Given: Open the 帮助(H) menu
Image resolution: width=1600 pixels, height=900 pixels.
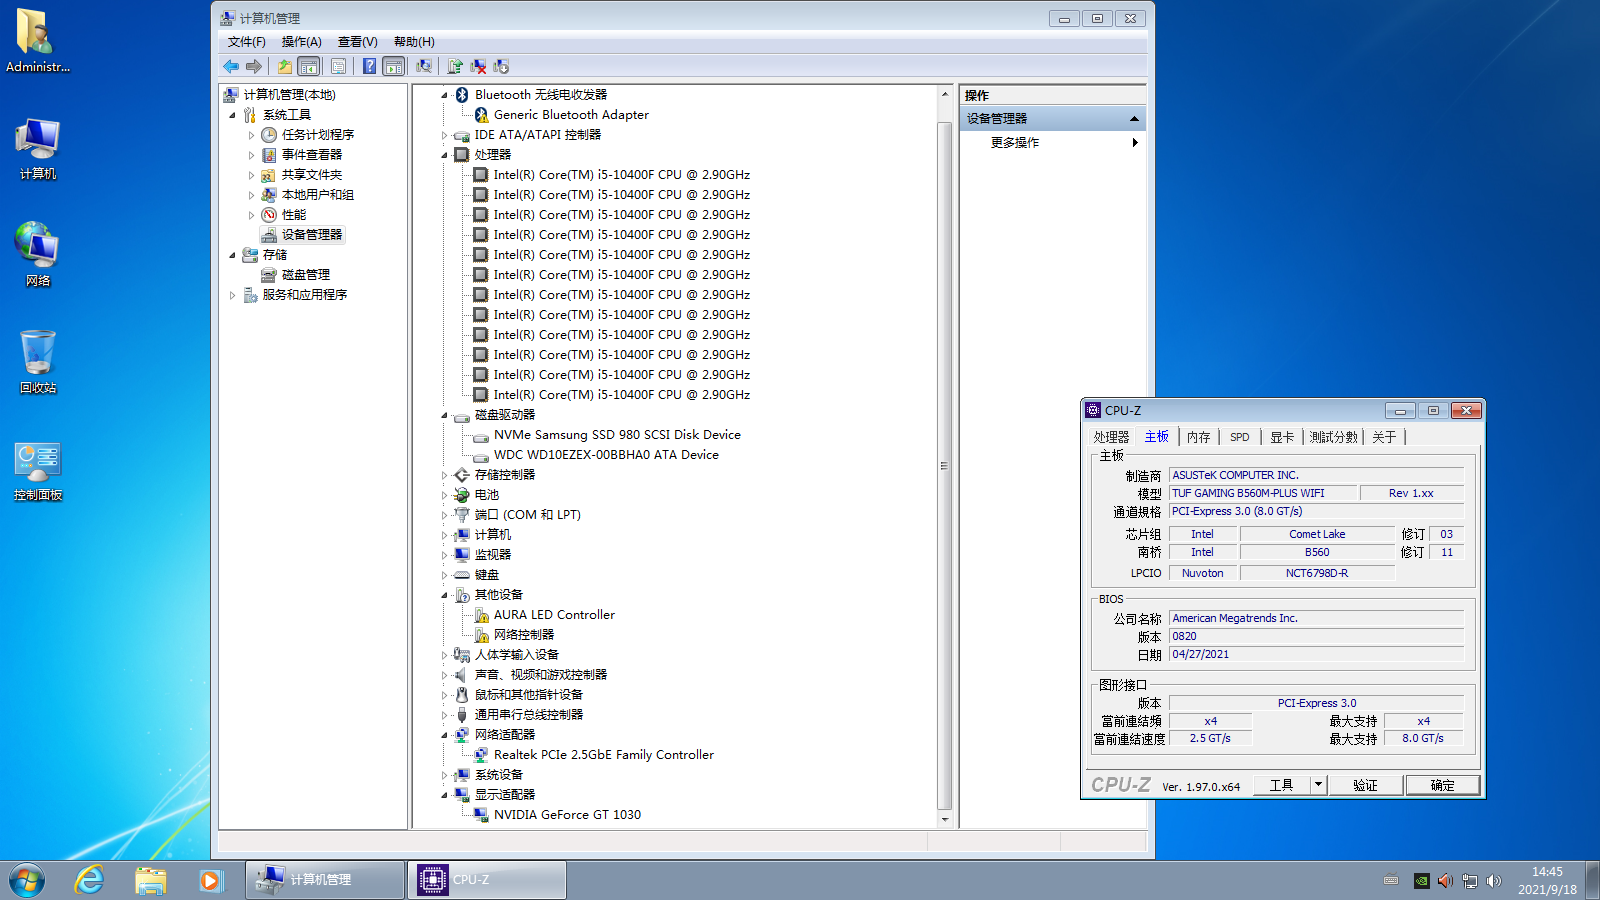Looking at the screenshot, I should (x=414, y=42).
